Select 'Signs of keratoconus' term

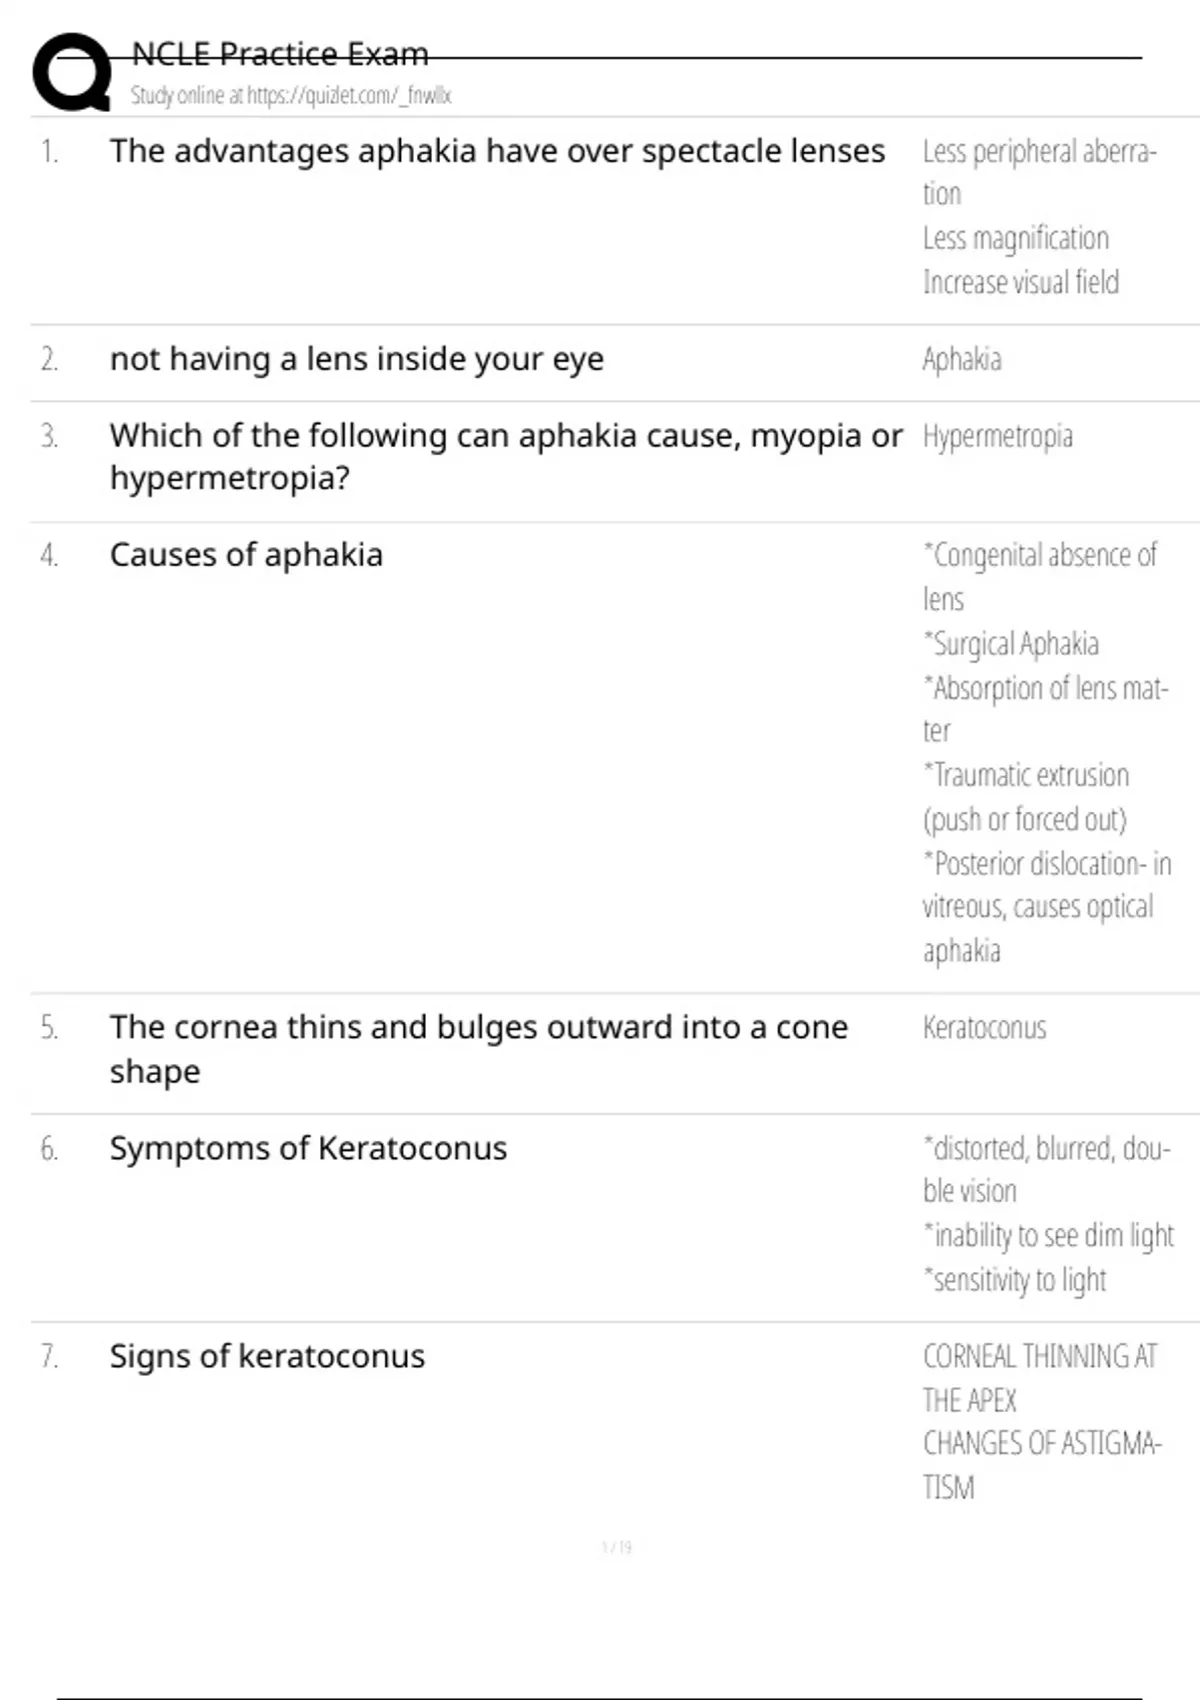coord(267,1356)
